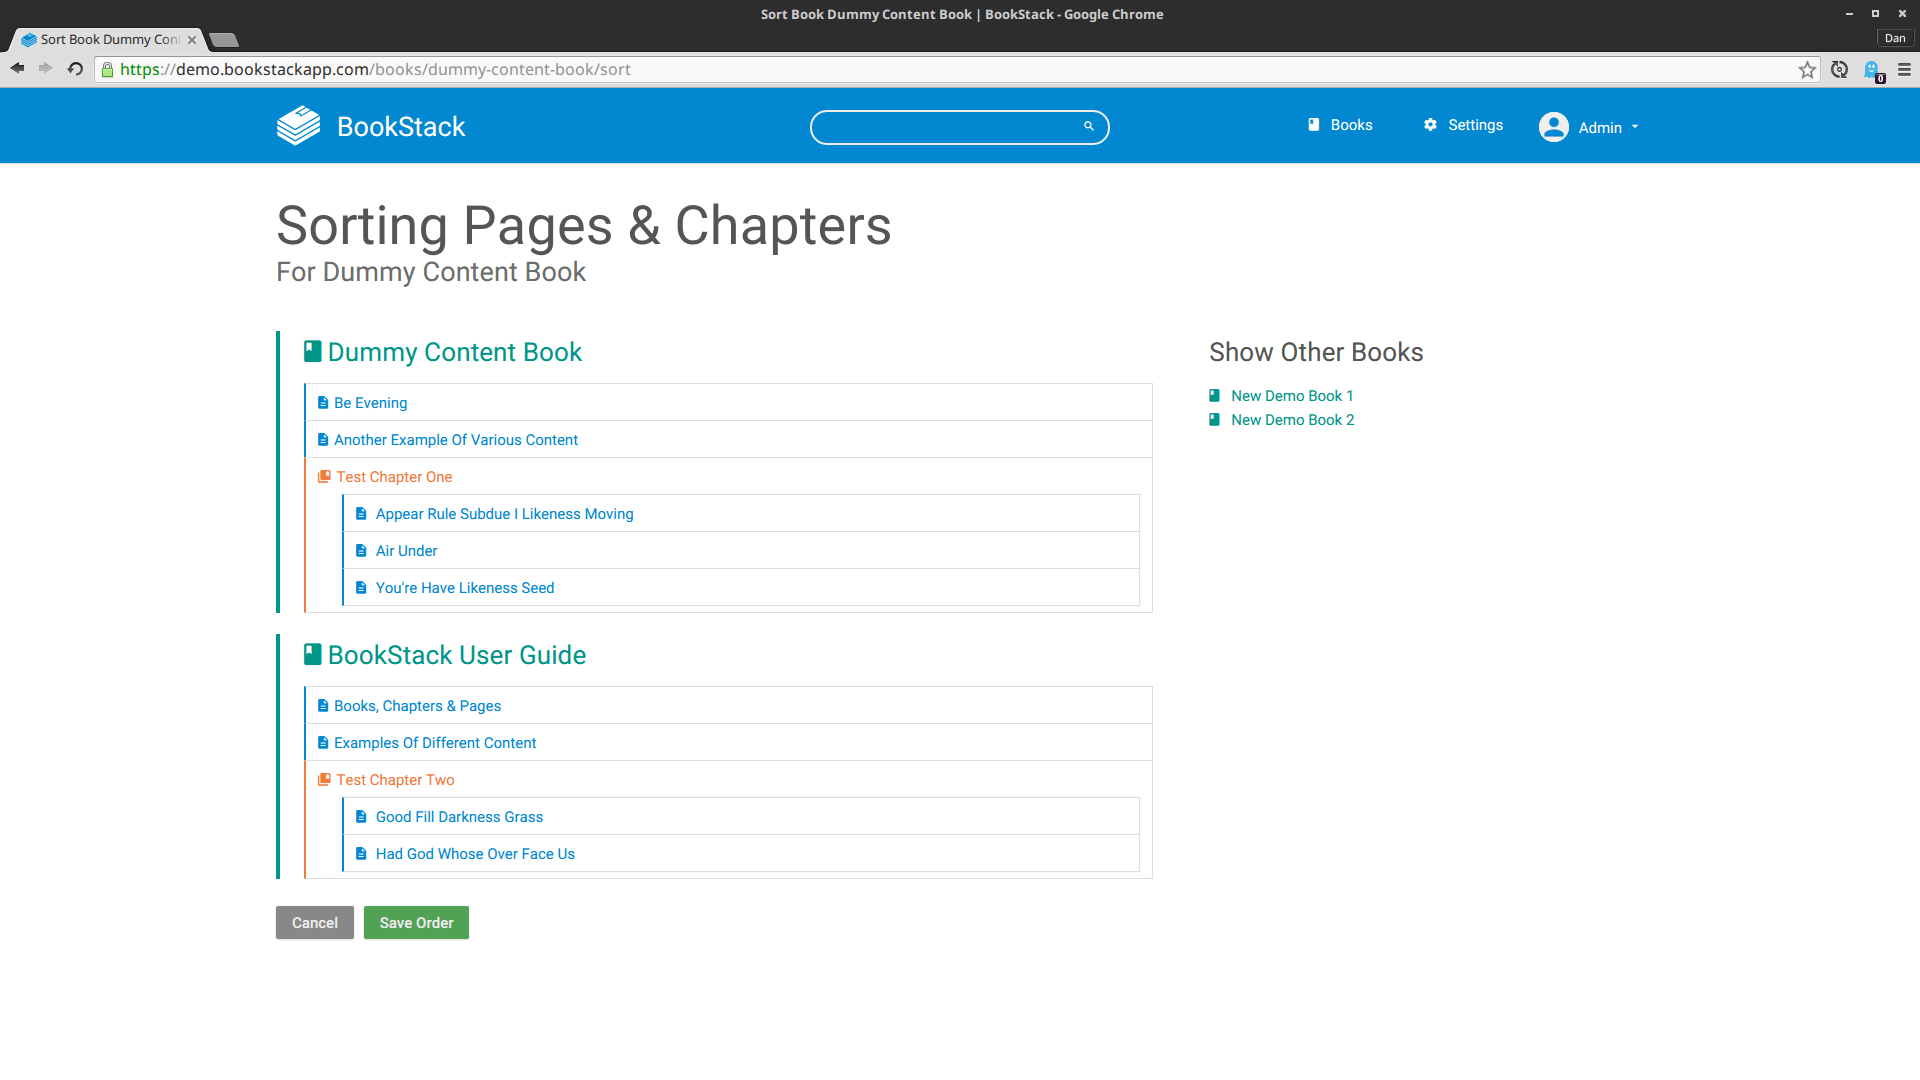Click the chapter icon beside Test Chapter Two
This screenshot has height=1080, width=1920.
click(x=324, y=778)
